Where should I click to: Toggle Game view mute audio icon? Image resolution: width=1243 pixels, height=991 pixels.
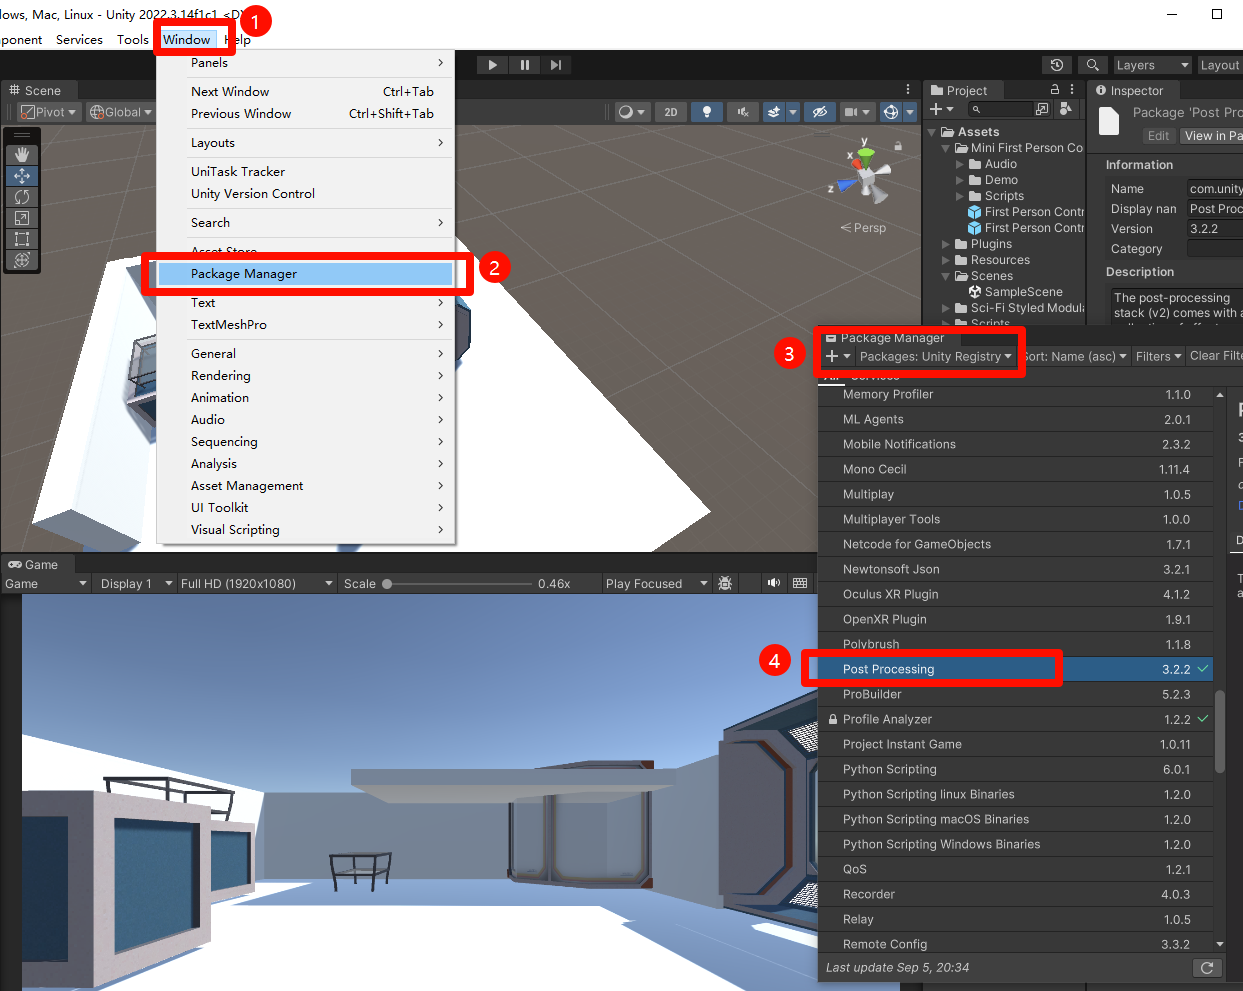(x=773, y=583)
